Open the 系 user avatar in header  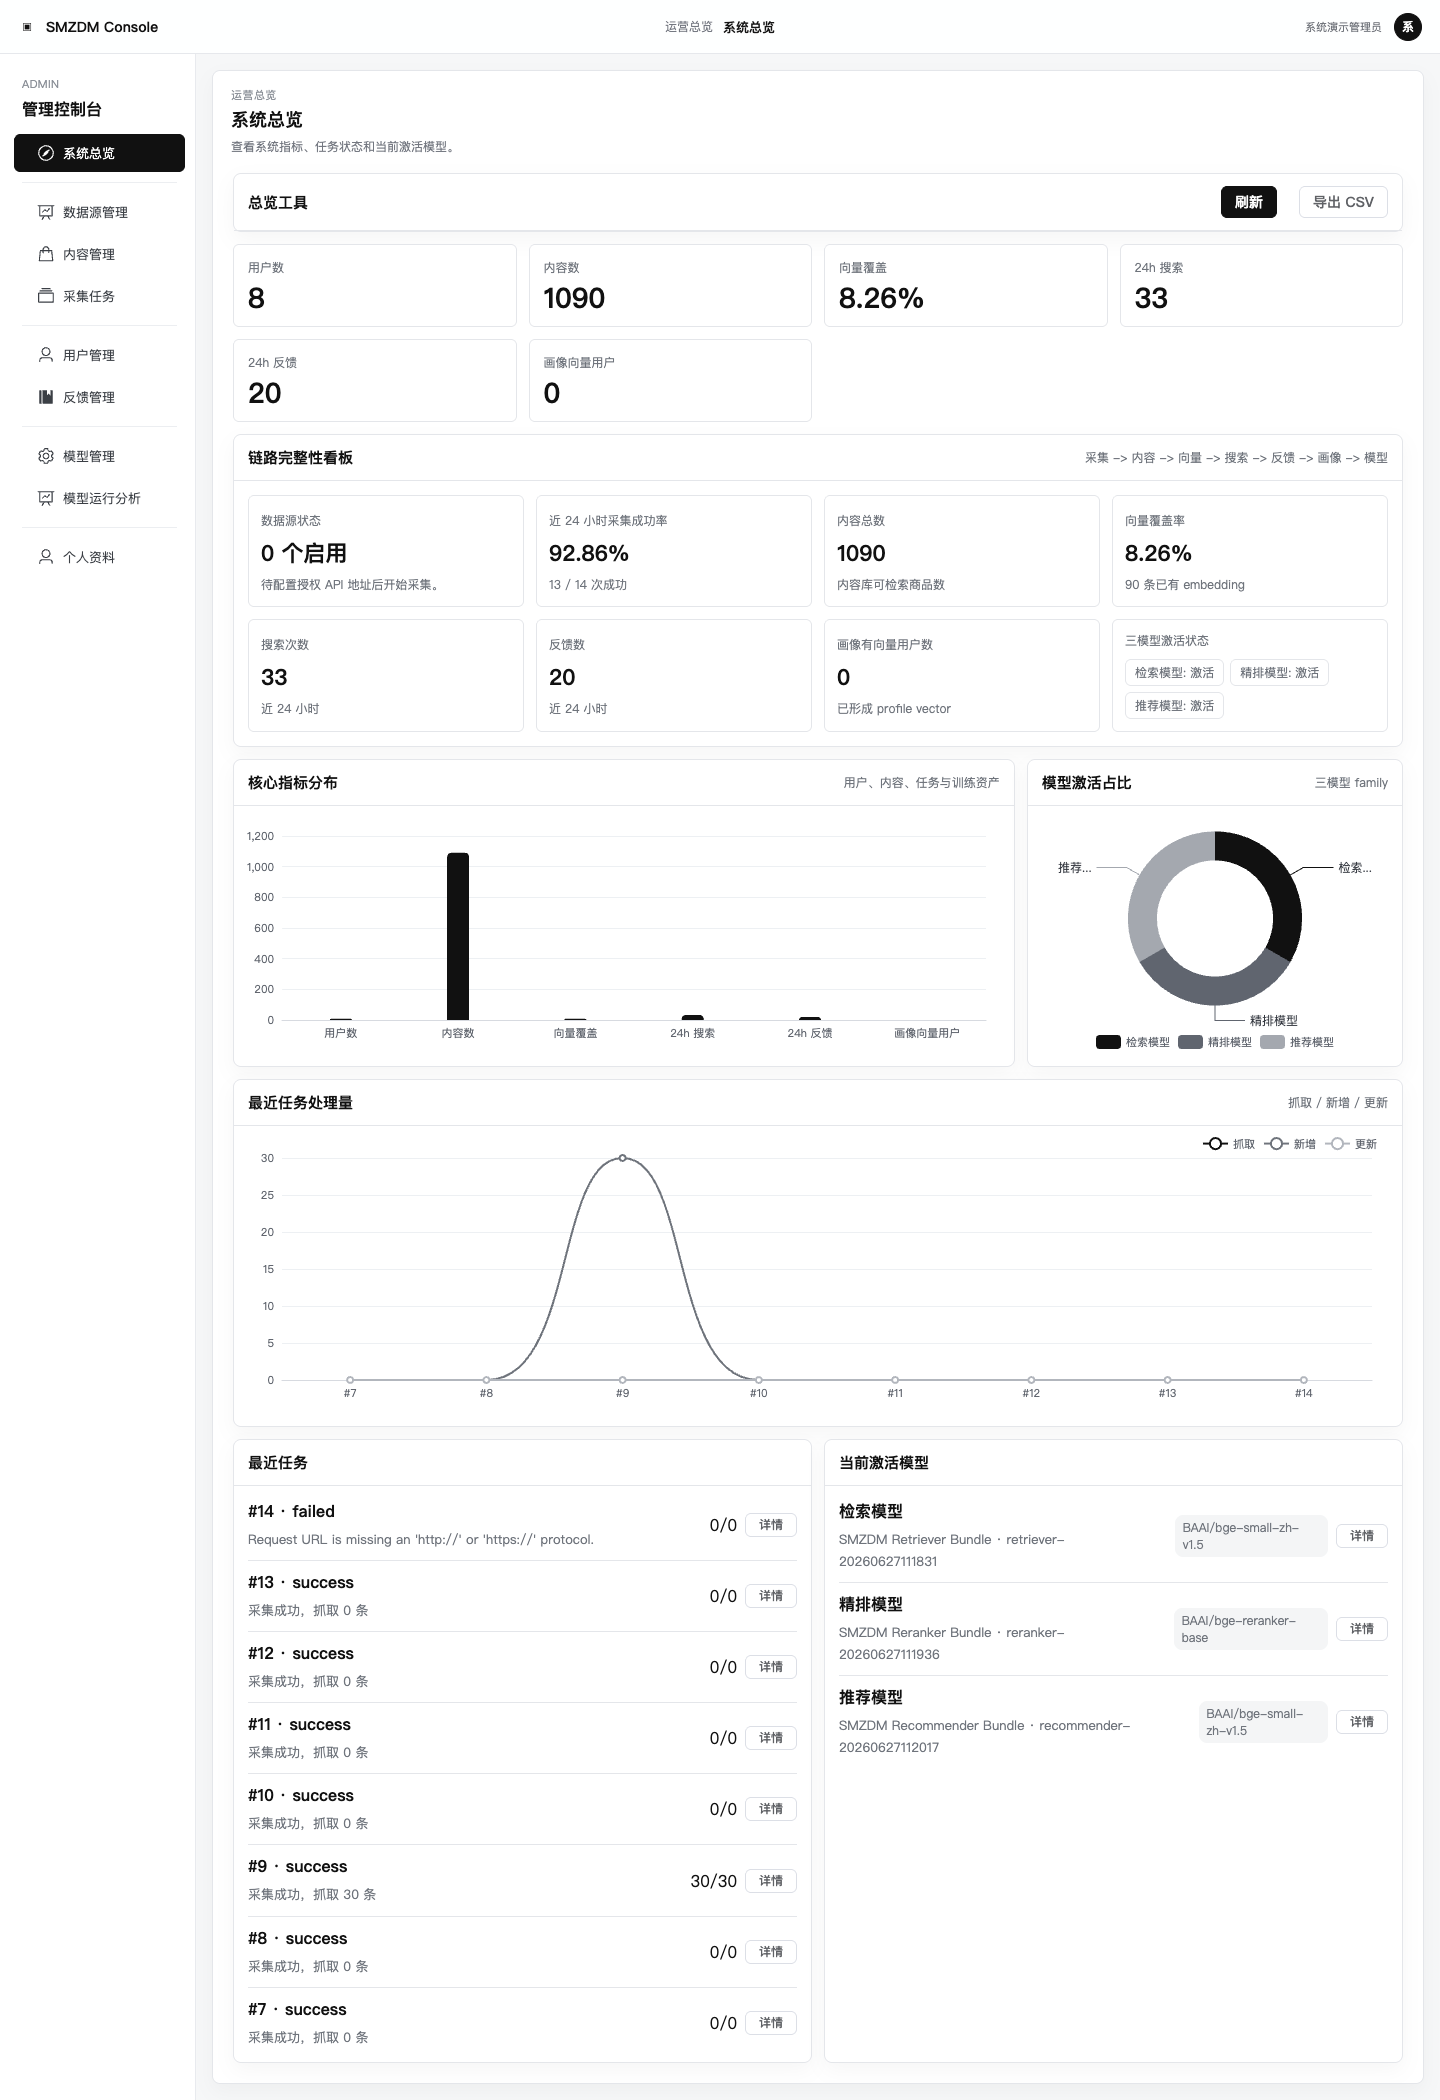pyautogui.click(x=1407, y=27)
